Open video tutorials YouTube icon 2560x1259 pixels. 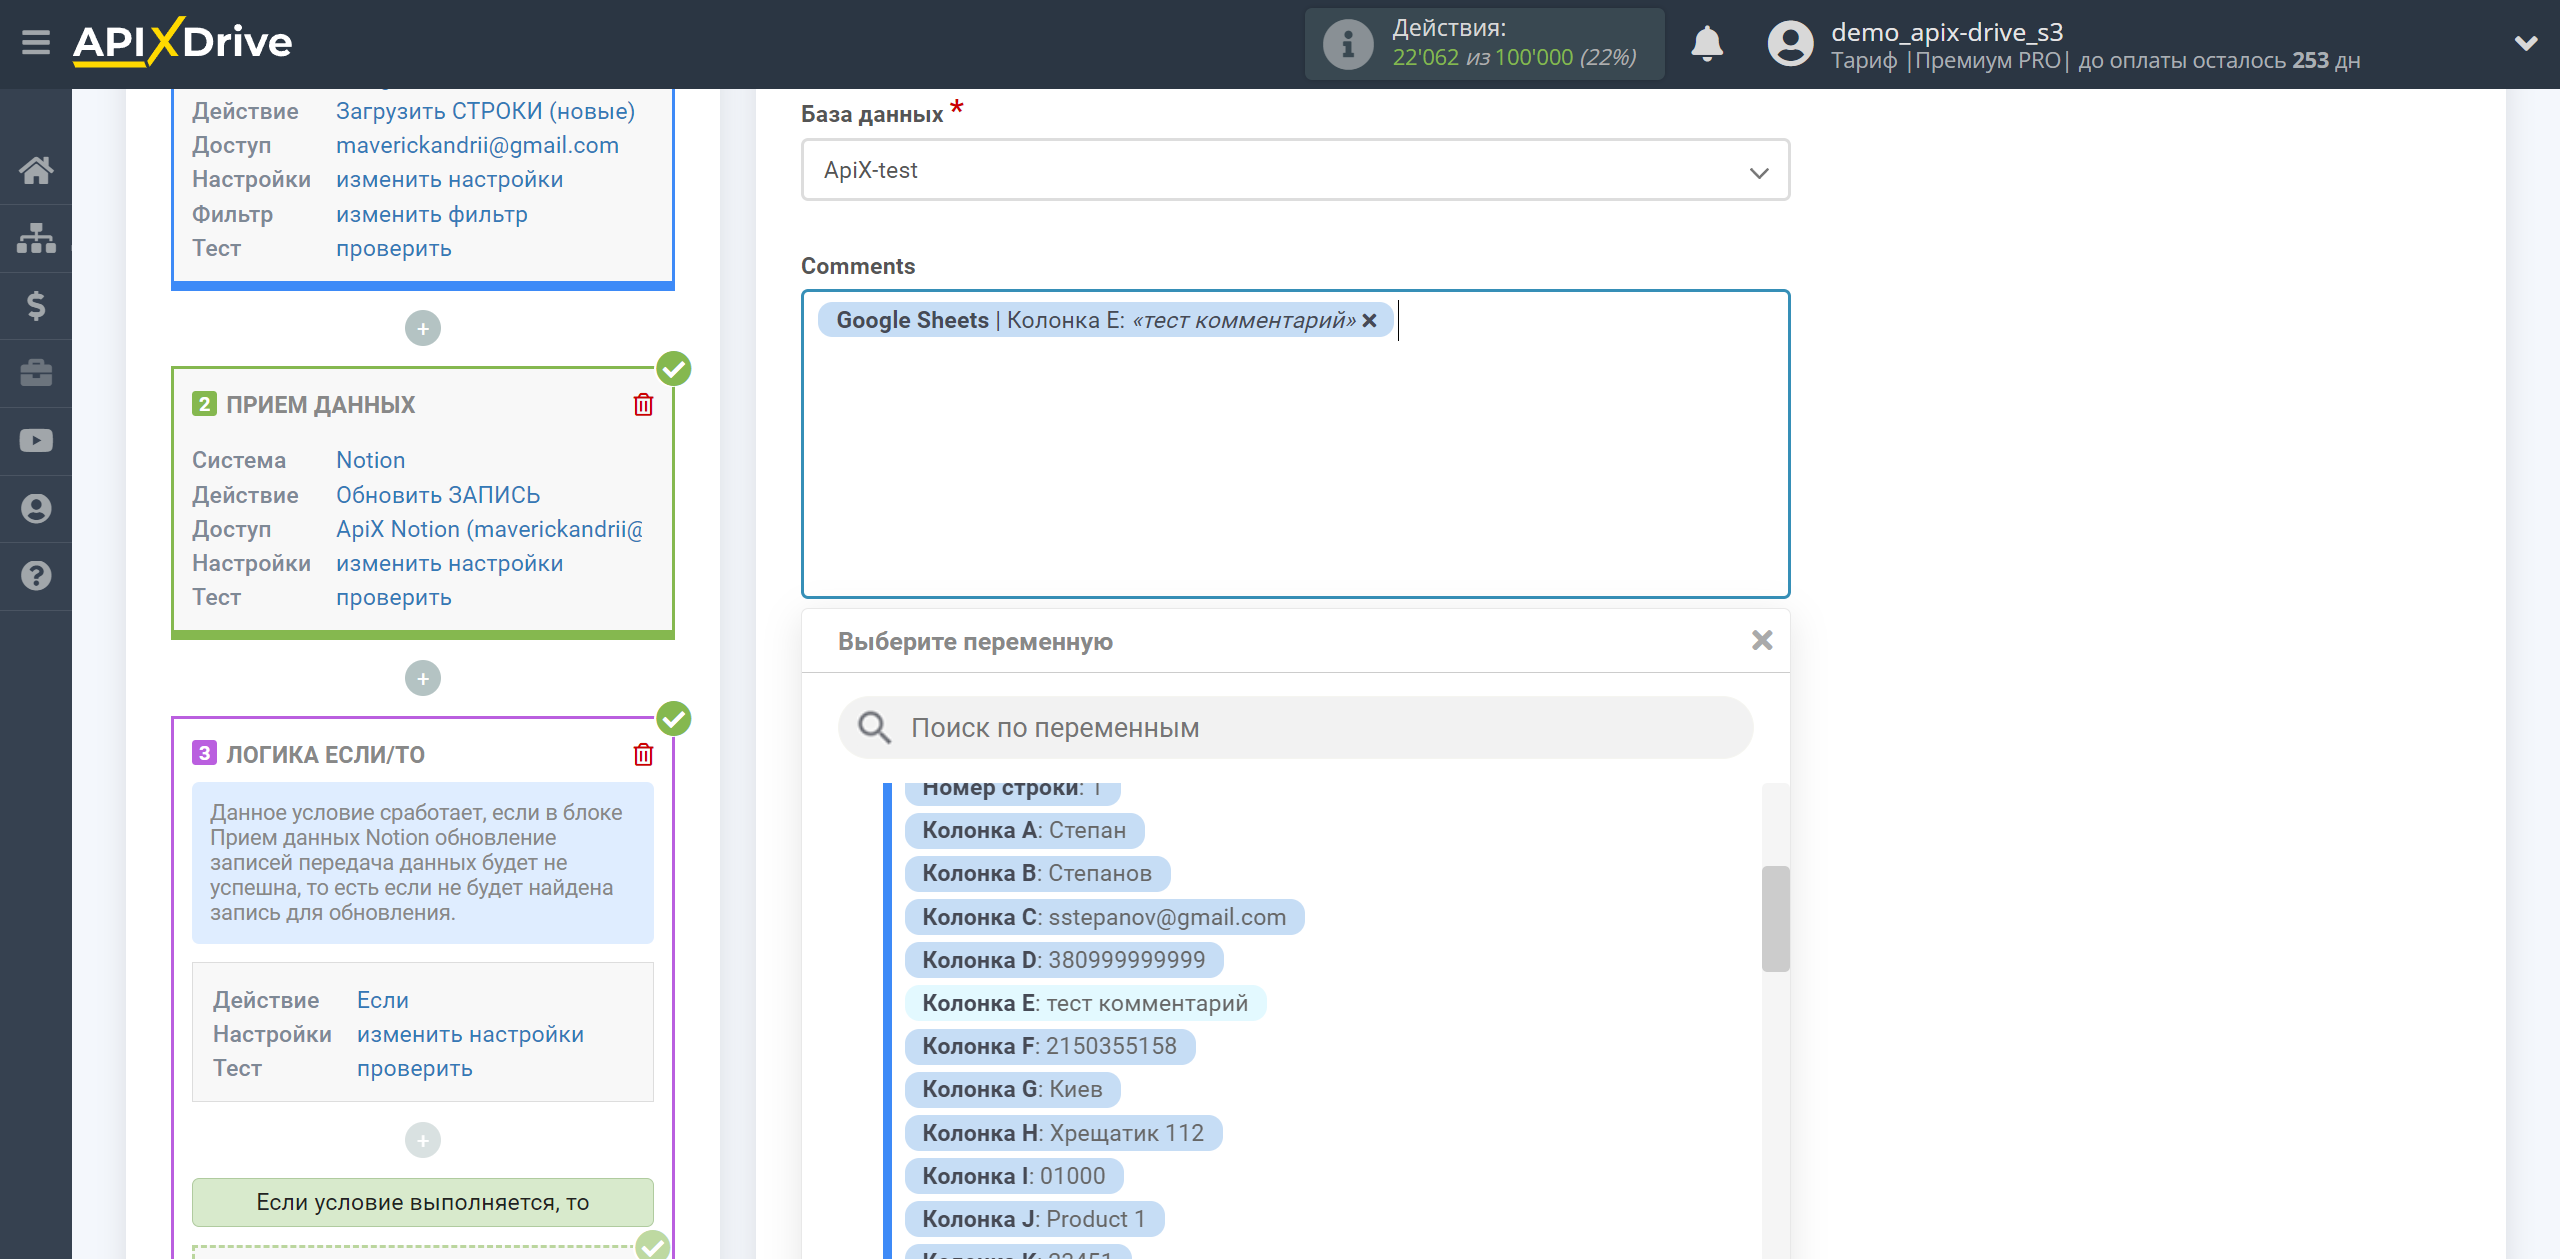tap(36, 441)
